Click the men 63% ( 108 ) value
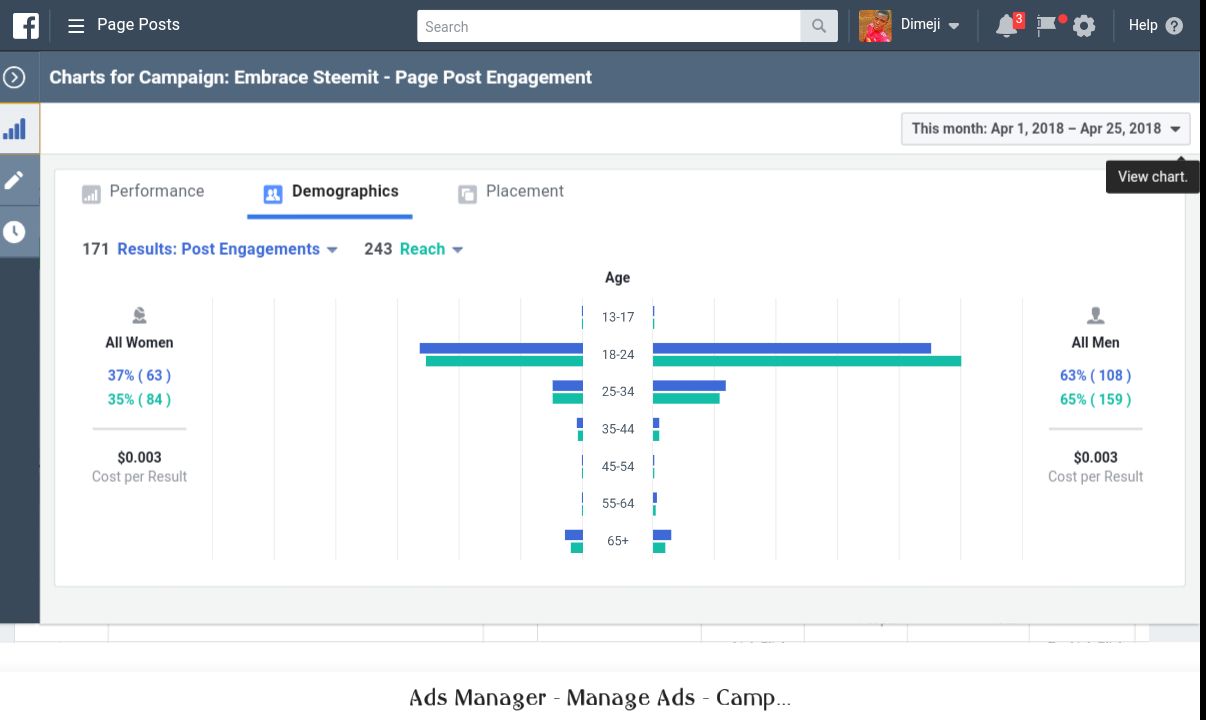Viewport: 1206px width, 720px height. [x=1096, y=375]
